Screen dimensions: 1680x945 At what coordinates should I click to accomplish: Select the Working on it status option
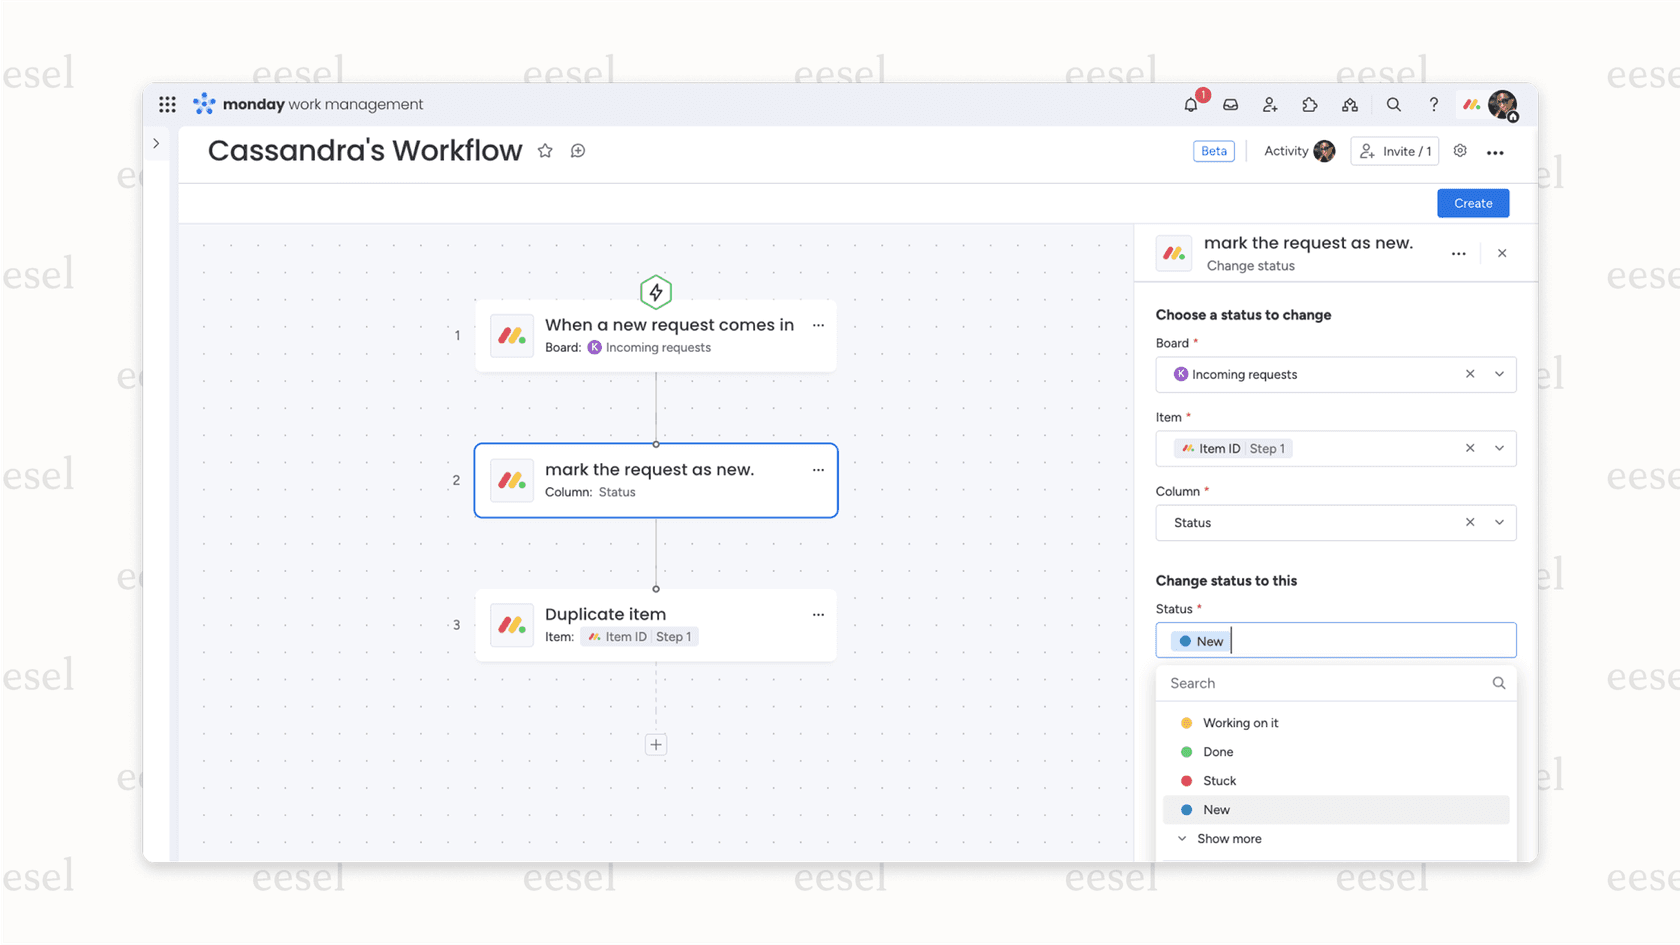1240,722
